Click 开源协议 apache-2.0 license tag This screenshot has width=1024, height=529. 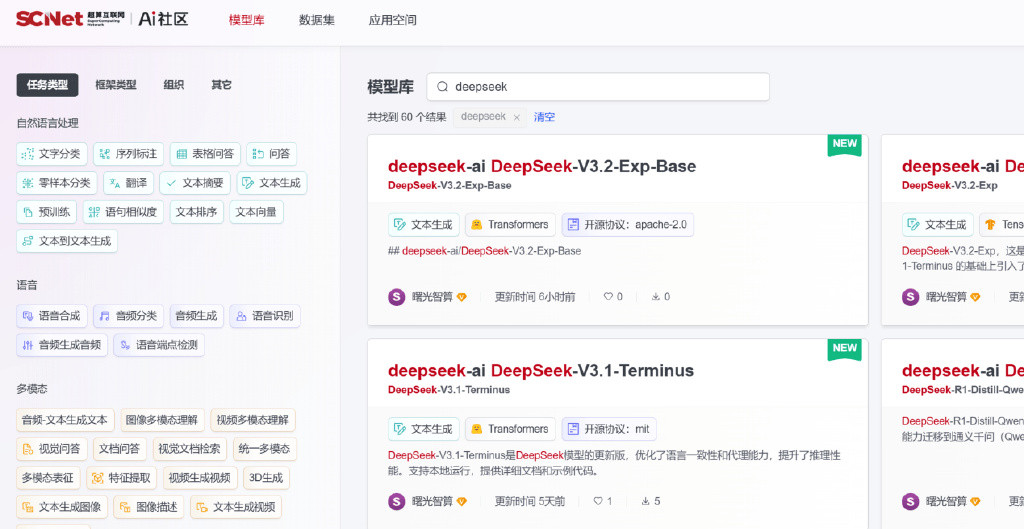[x=628, y=225]
